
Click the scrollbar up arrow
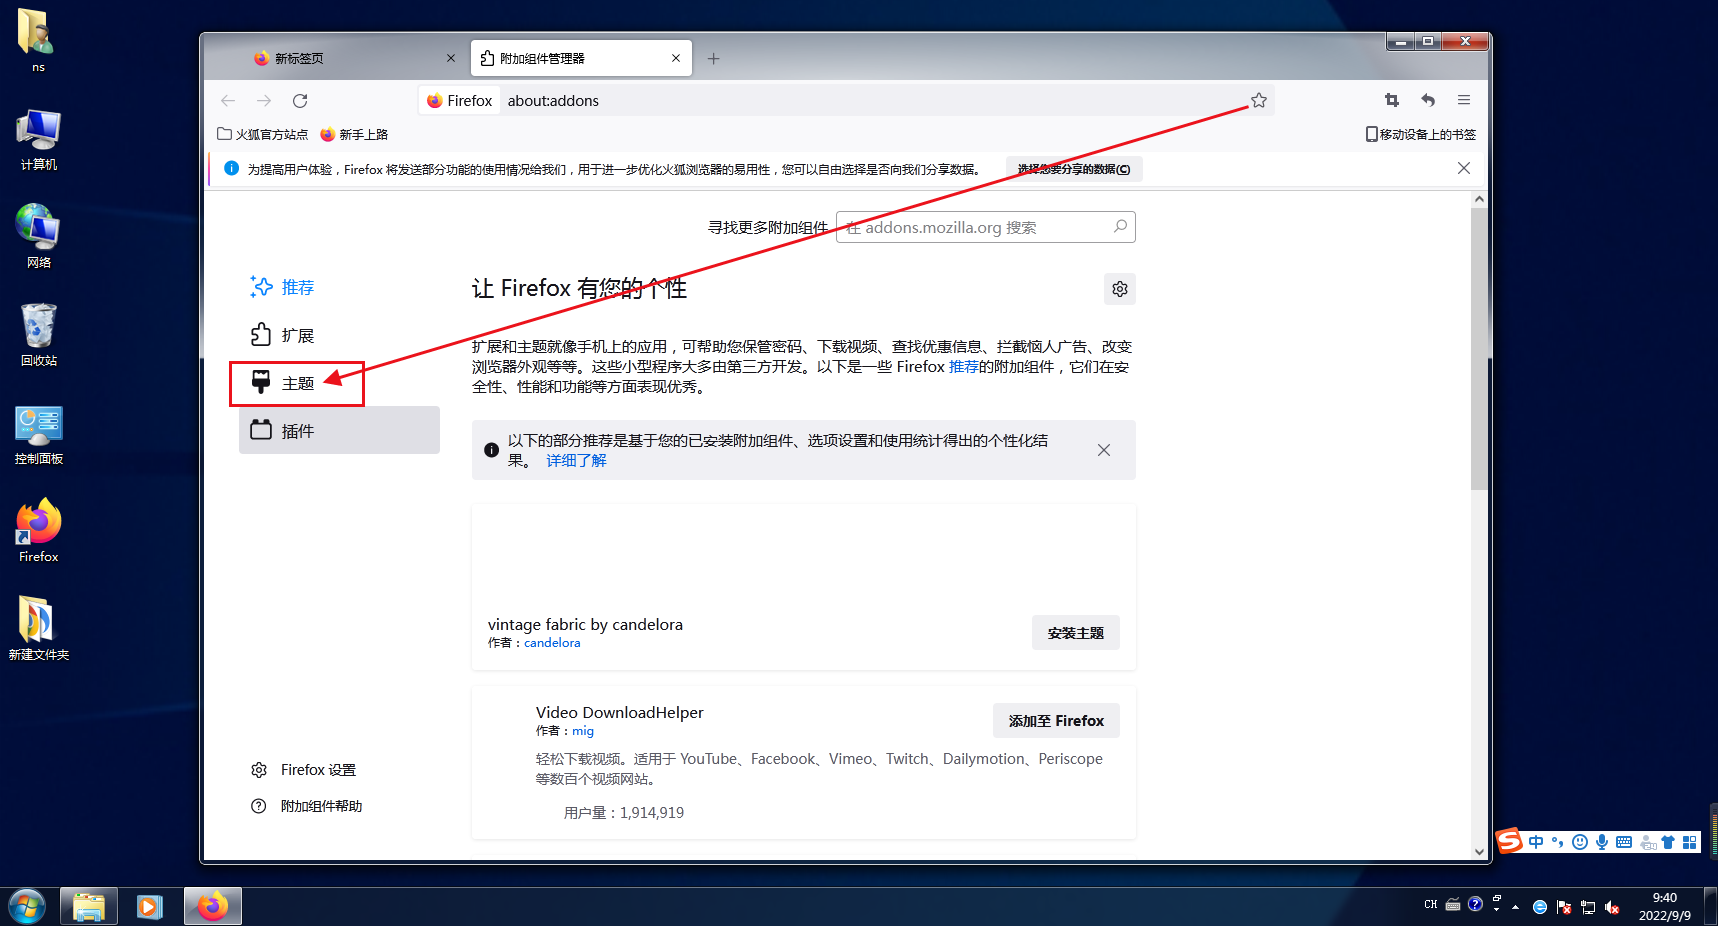(x=1479, y=200)
